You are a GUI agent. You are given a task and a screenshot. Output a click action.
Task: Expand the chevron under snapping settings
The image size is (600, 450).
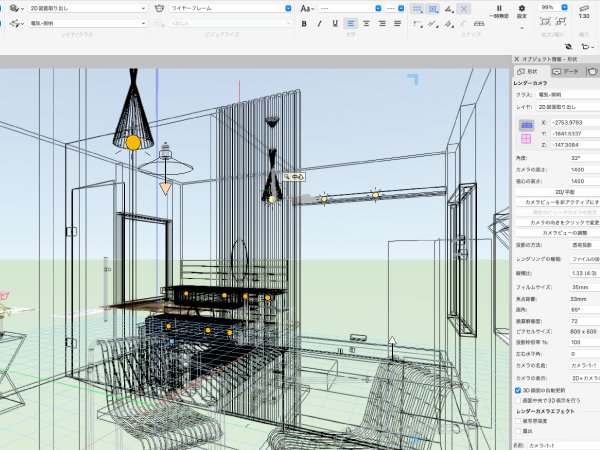point(522,28)
